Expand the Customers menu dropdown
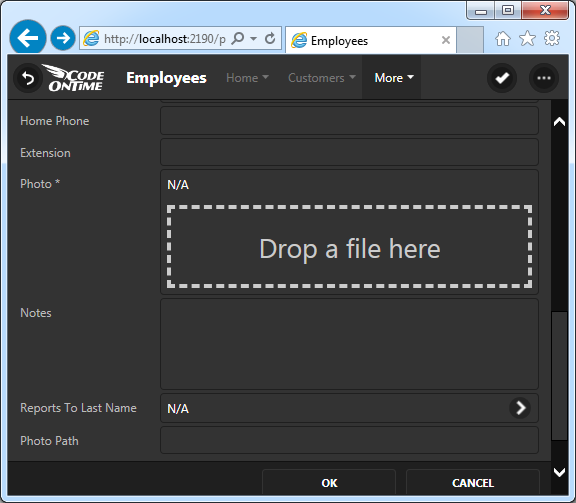 click(322, 78)
